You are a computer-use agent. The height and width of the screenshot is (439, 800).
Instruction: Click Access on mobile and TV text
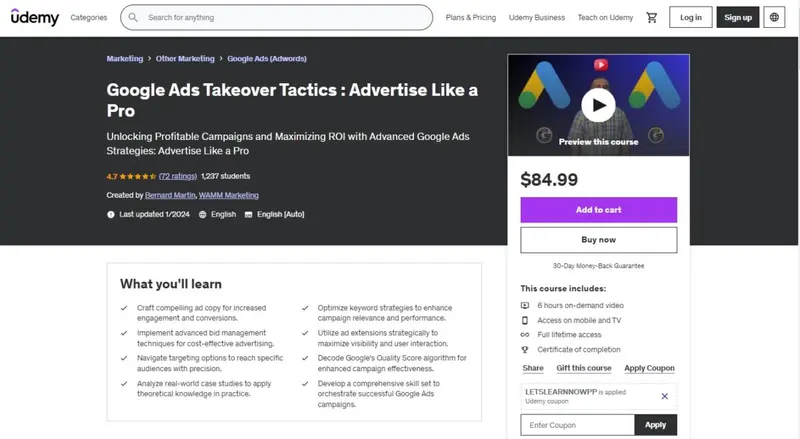[579, 320]
